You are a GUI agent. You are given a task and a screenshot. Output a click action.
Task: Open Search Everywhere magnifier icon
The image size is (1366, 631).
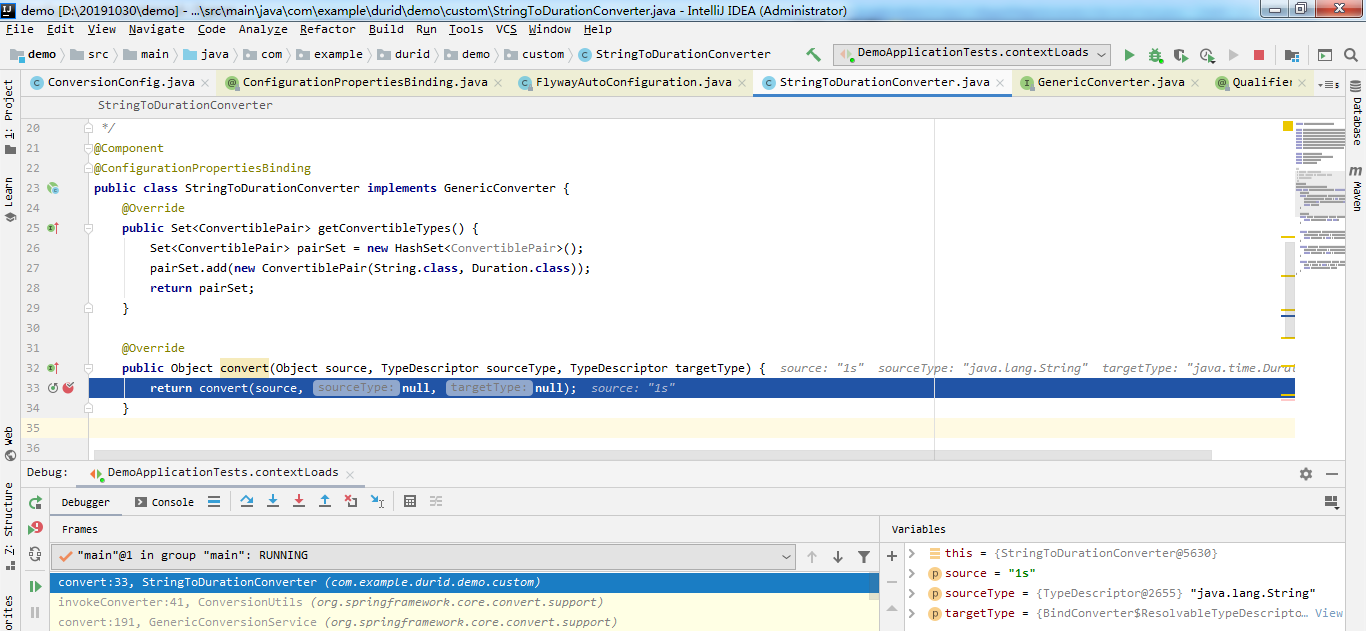click(x=1350, y=55)
